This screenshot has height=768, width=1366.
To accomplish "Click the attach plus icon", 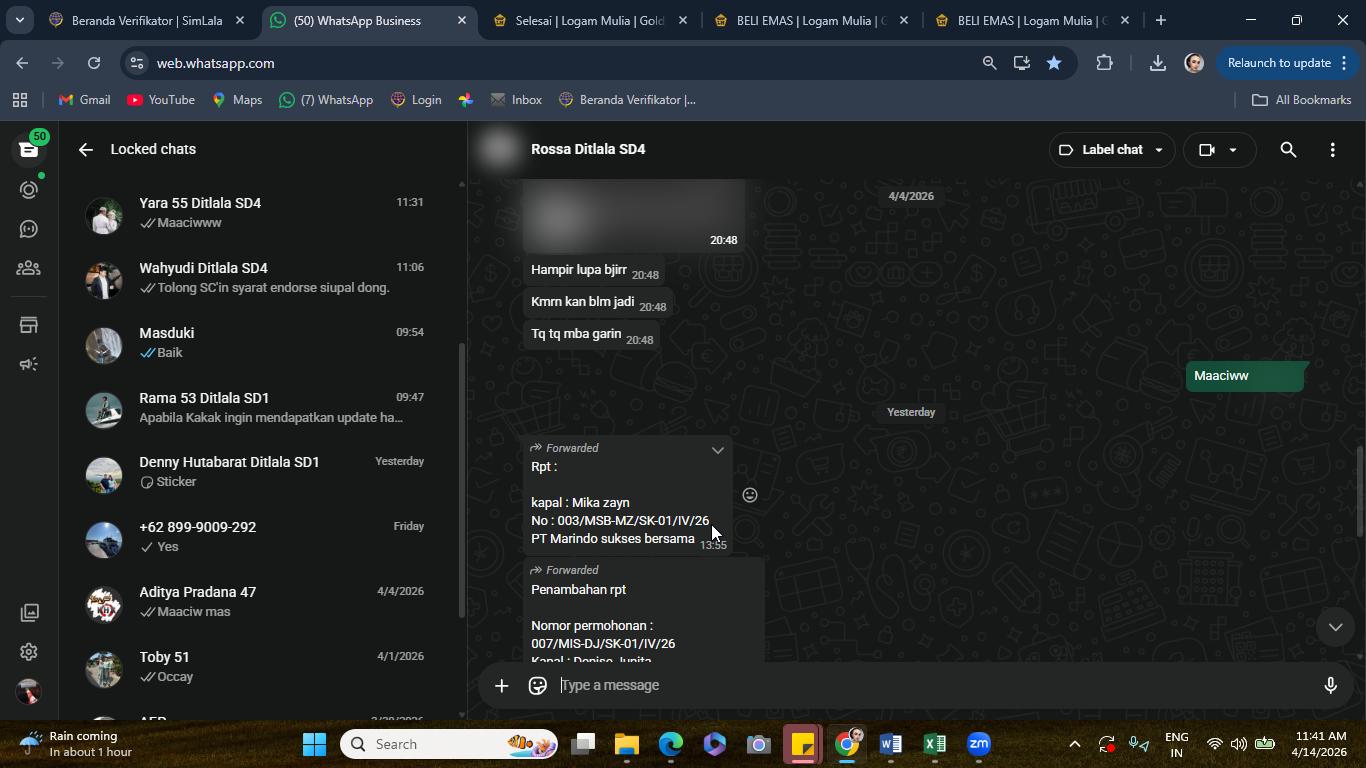I will coord(502,685).
